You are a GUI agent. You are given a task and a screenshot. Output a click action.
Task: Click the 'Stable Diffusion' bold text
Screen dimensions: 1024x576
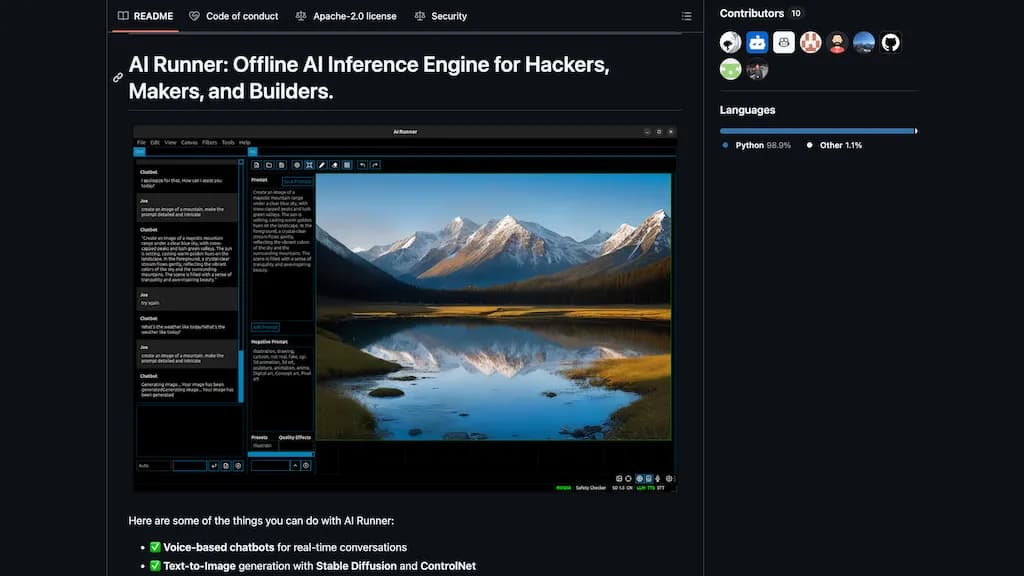click(x=356, y=566)
